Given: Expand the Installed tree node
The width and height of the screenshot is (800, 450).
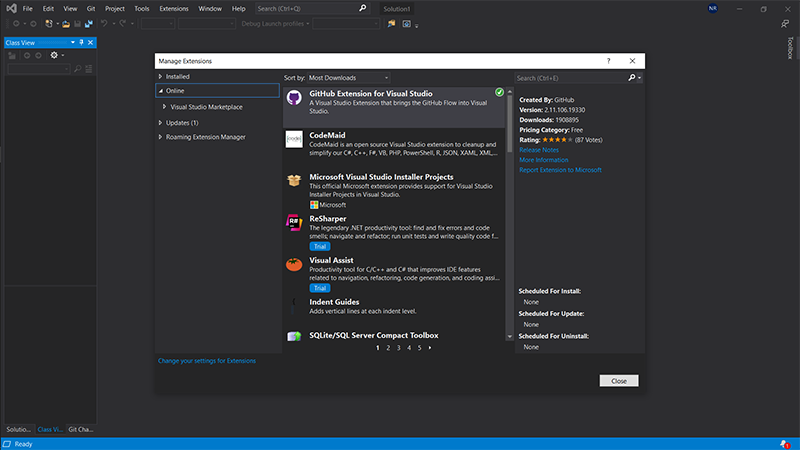Looking at the screenshot, I should coord(160,77).
